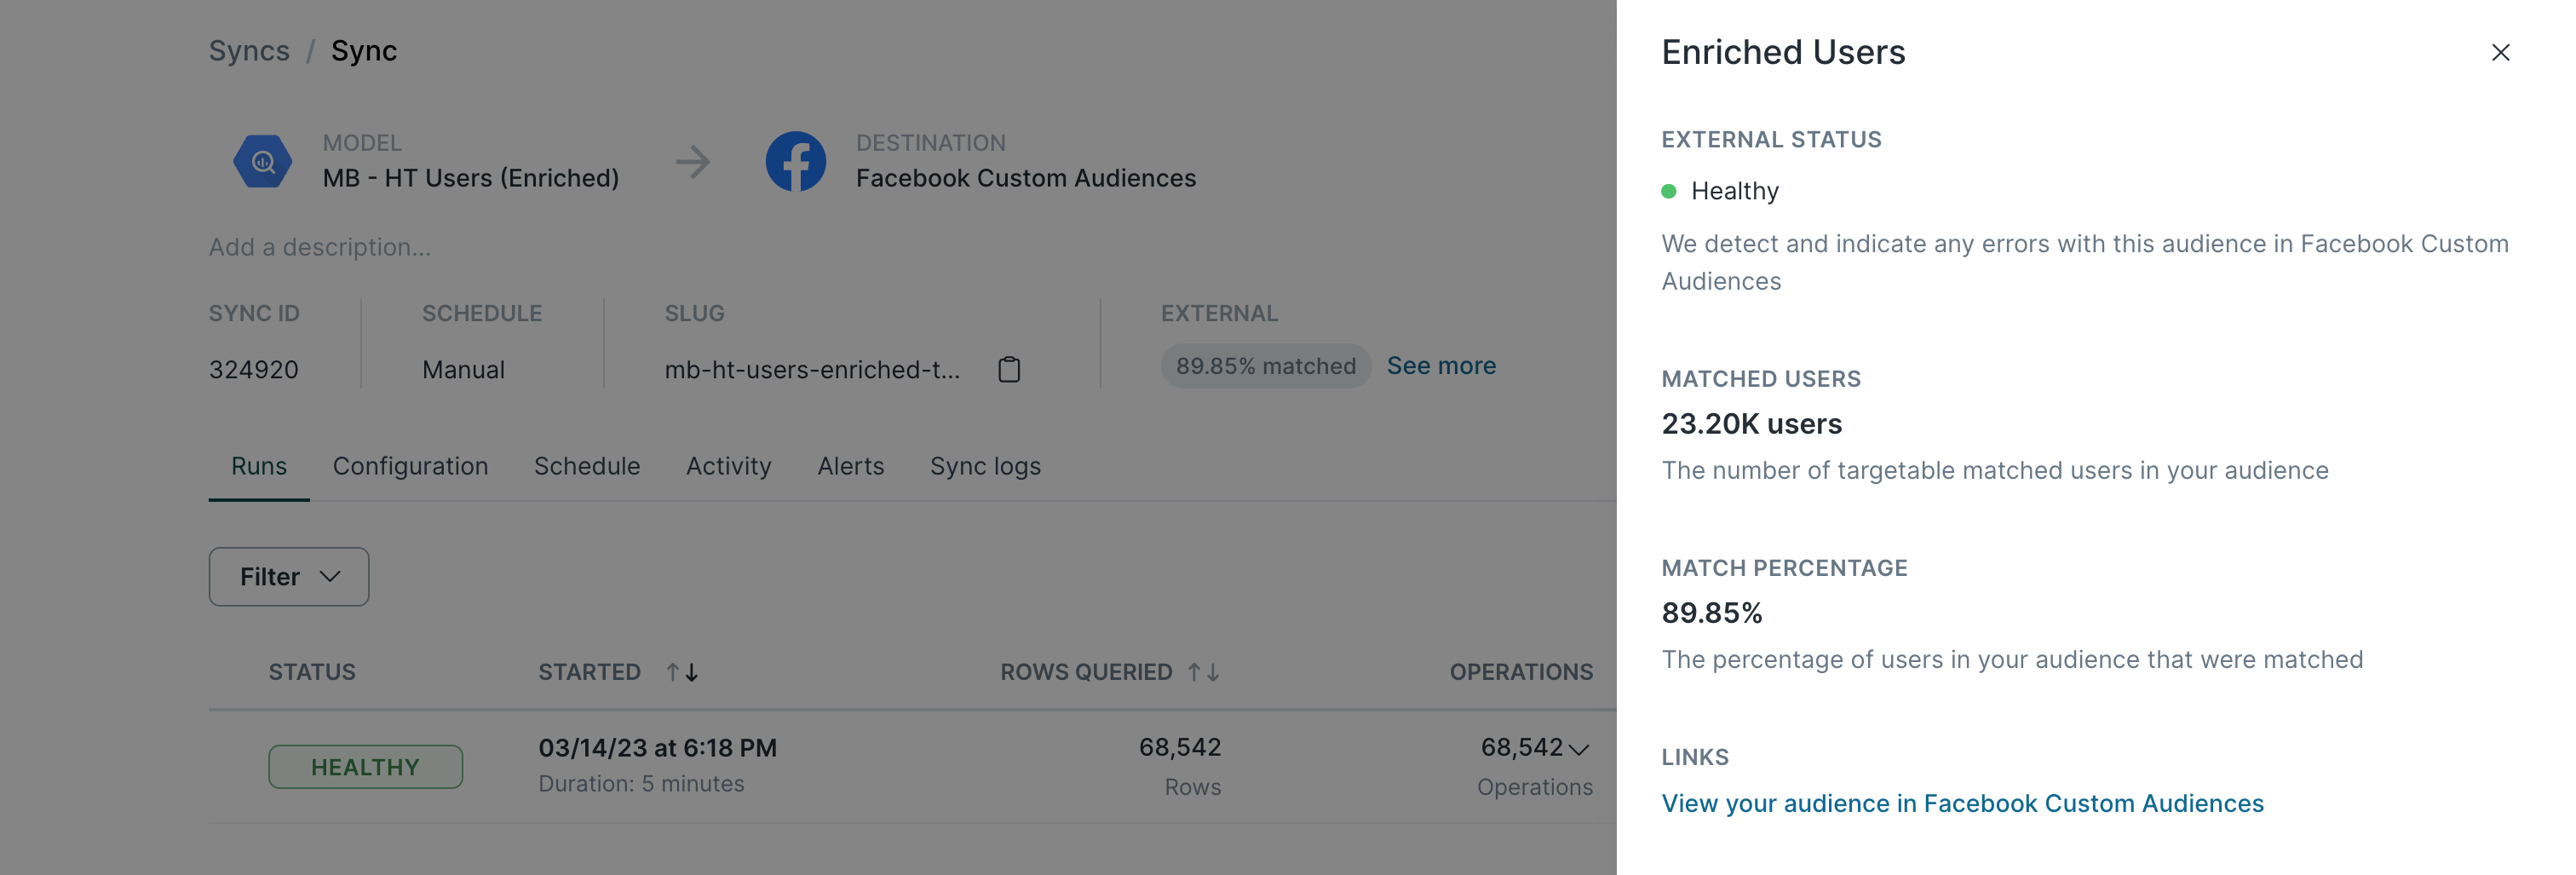The height and width of the screenshot is (875, 2576).
Task: Open the Schedule tab
Action: 587,466
